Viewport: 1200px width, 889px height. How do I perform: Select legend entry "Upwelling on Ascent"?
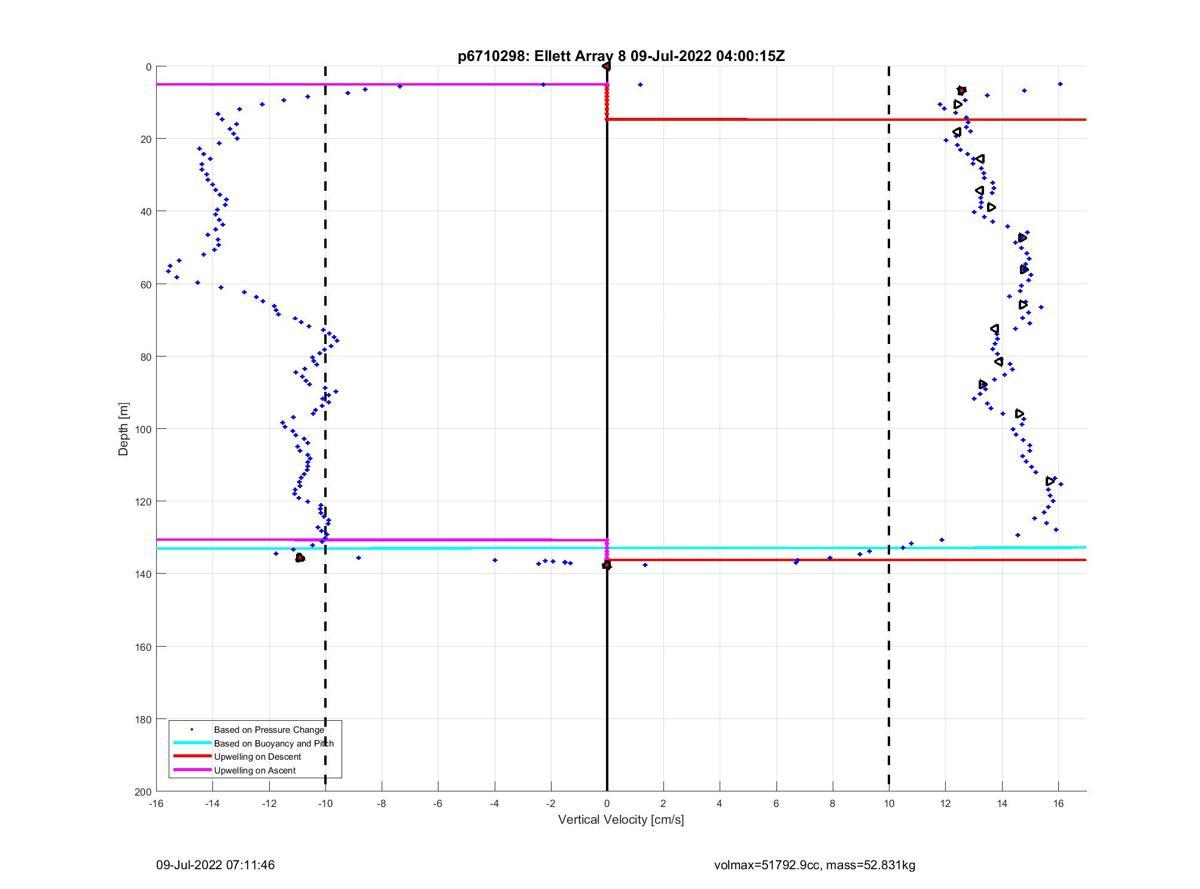tap(255, 771)
